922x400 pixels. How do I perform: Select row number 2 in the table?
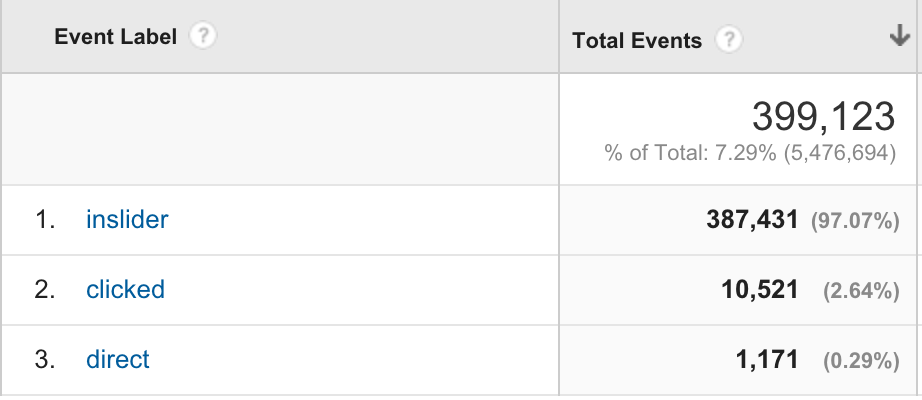click(45, 290)
